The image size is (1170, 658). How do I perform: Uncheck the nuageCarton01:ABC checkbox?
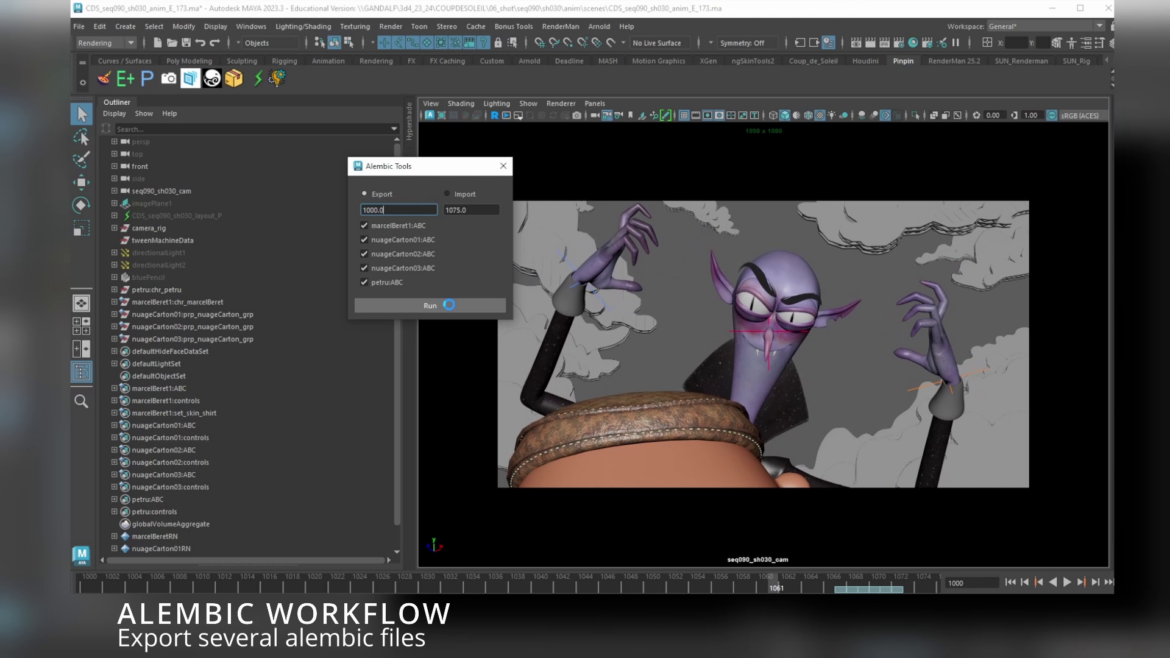(x=364, y=239)
